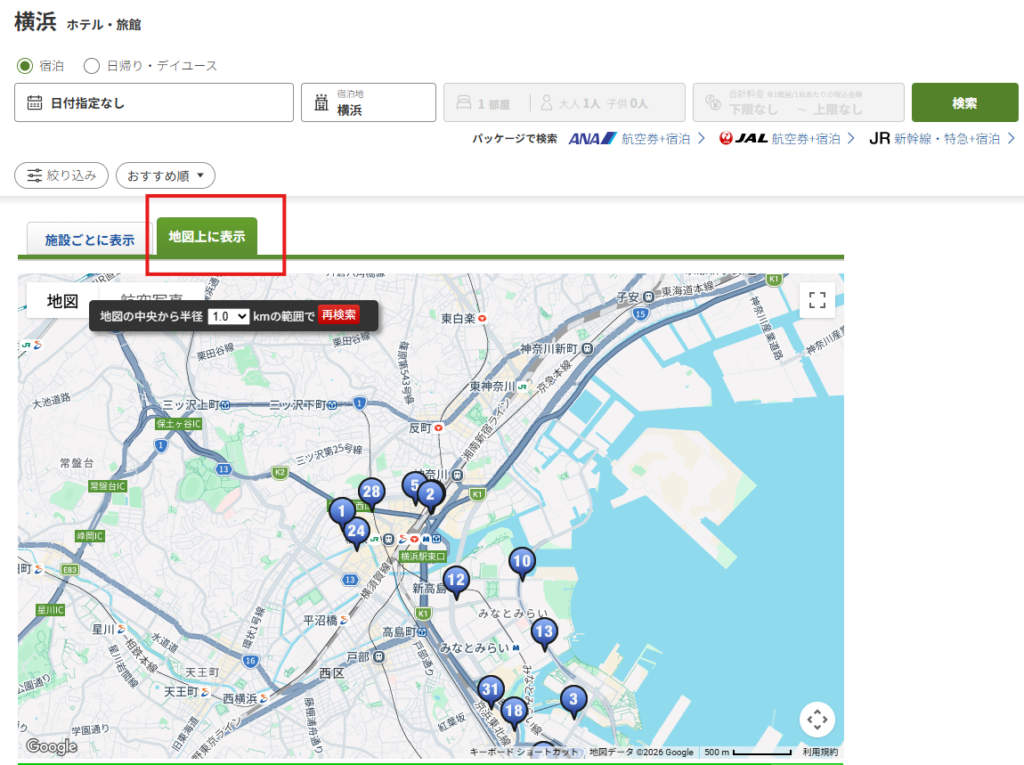The width and height of the screenshot is (1024, 765).
Task: Click the red 再検索 button
Action: click(x=338, y=315)
